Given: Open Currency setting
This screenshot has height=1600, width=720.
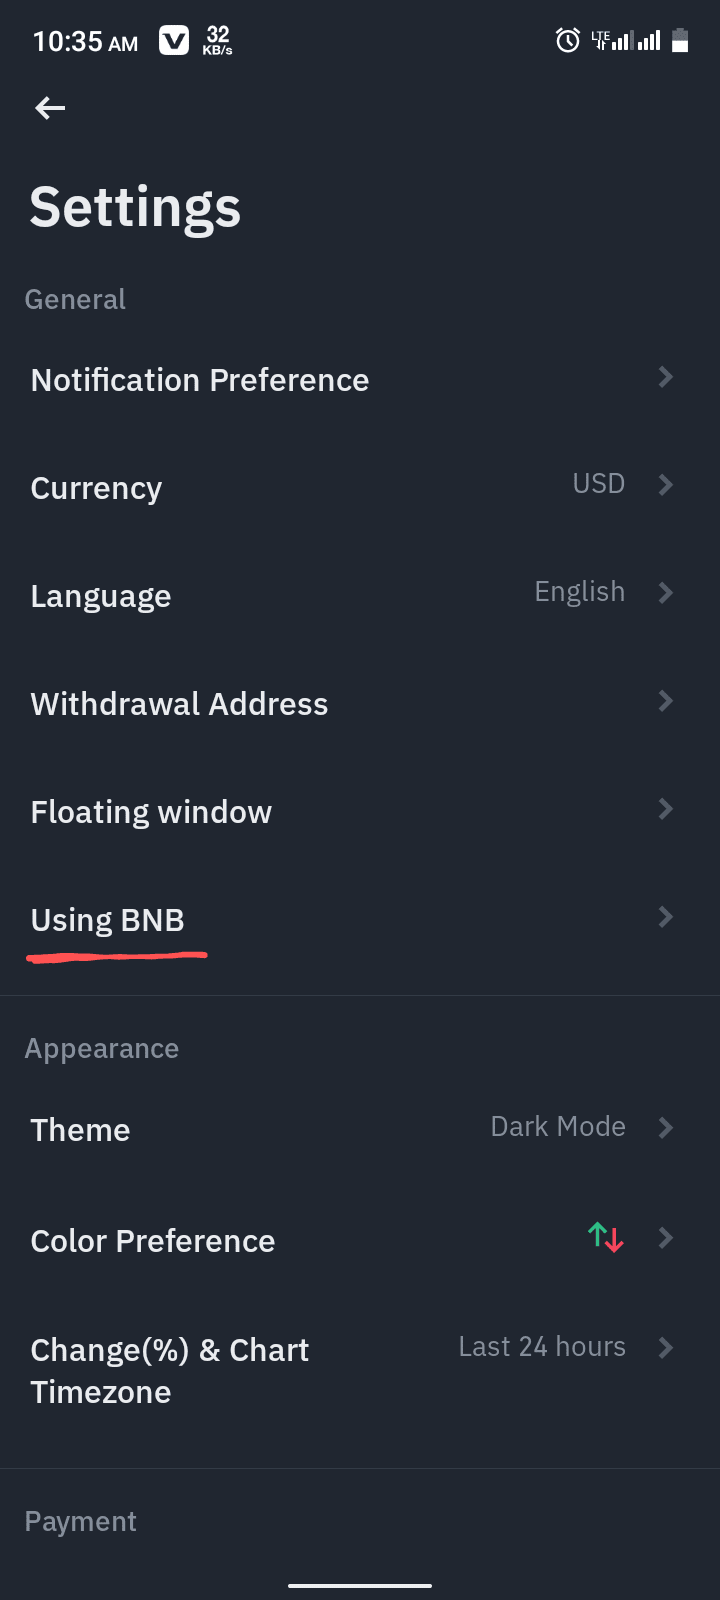Looking at the screenshot, I should pos(96,488).
